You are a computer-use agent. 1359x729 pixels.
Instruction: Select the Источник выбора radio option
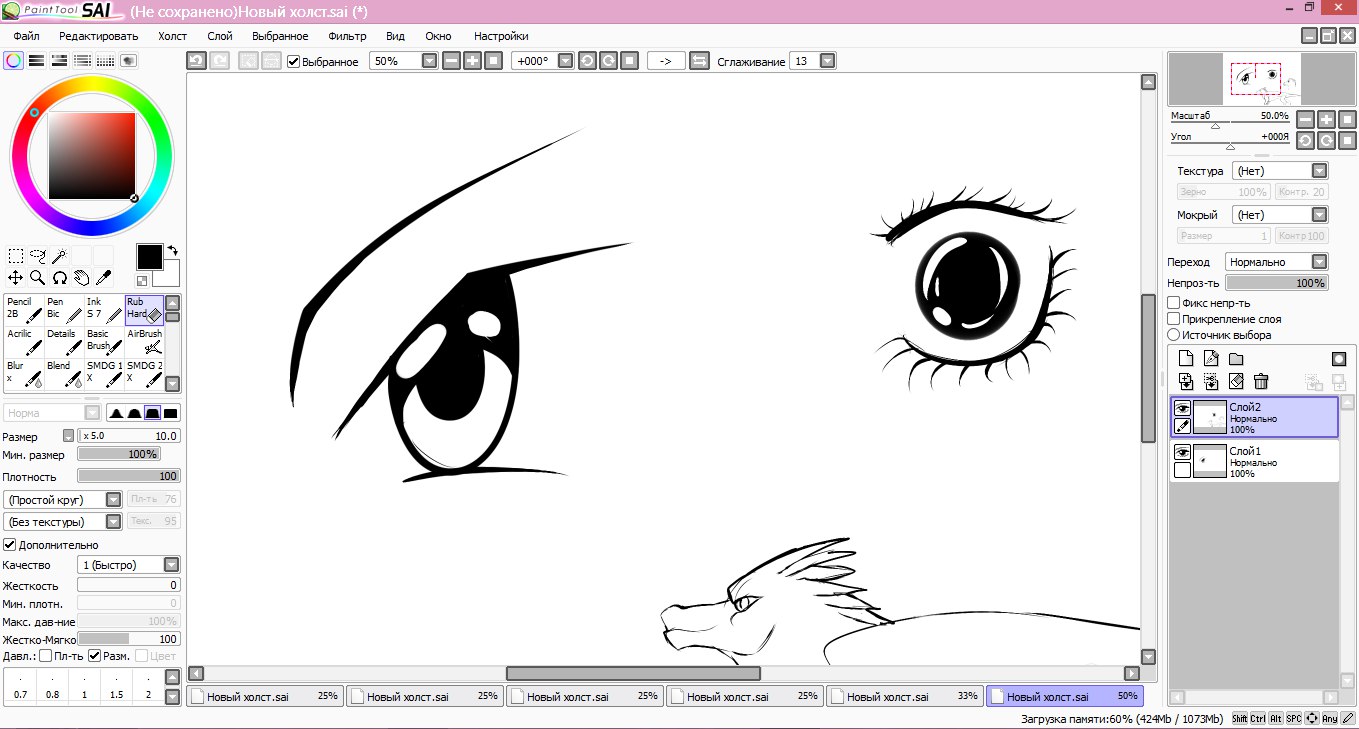coord(1174,335)
